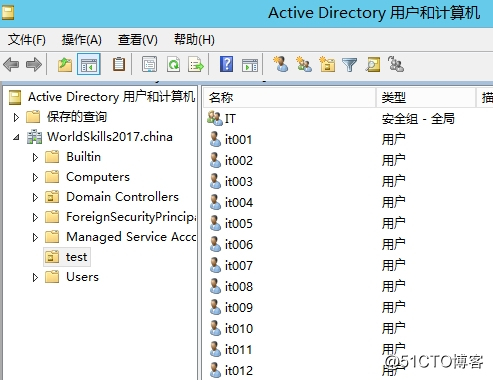This screenshot has height=380, width=493.
Task: Toggle the show/hide action pane icon
Action: [250, 65]
